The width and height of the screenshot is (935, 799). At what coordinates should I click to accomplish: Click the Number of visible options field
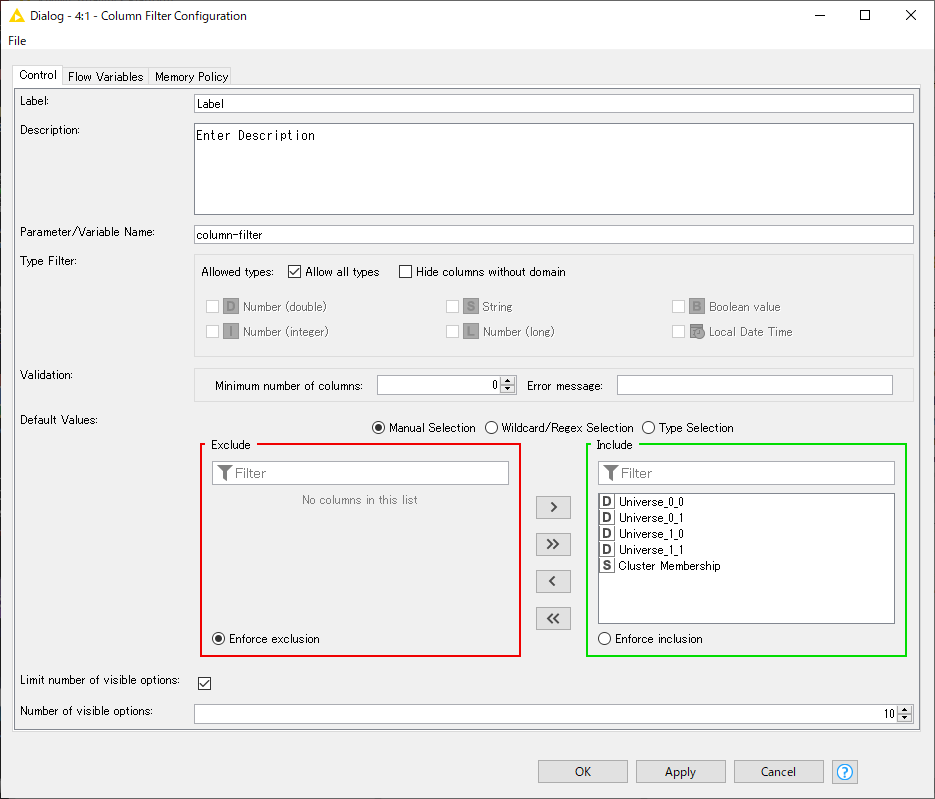(546, 714)
